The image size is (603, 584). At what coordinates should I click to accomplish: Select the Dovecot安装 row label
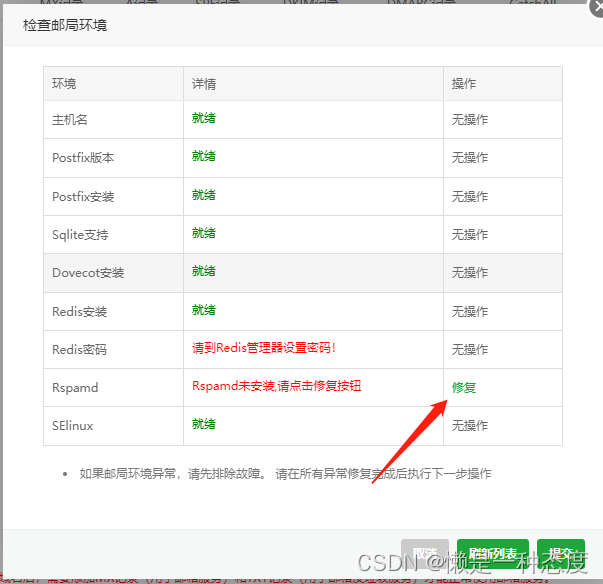(x=88, y=273)
